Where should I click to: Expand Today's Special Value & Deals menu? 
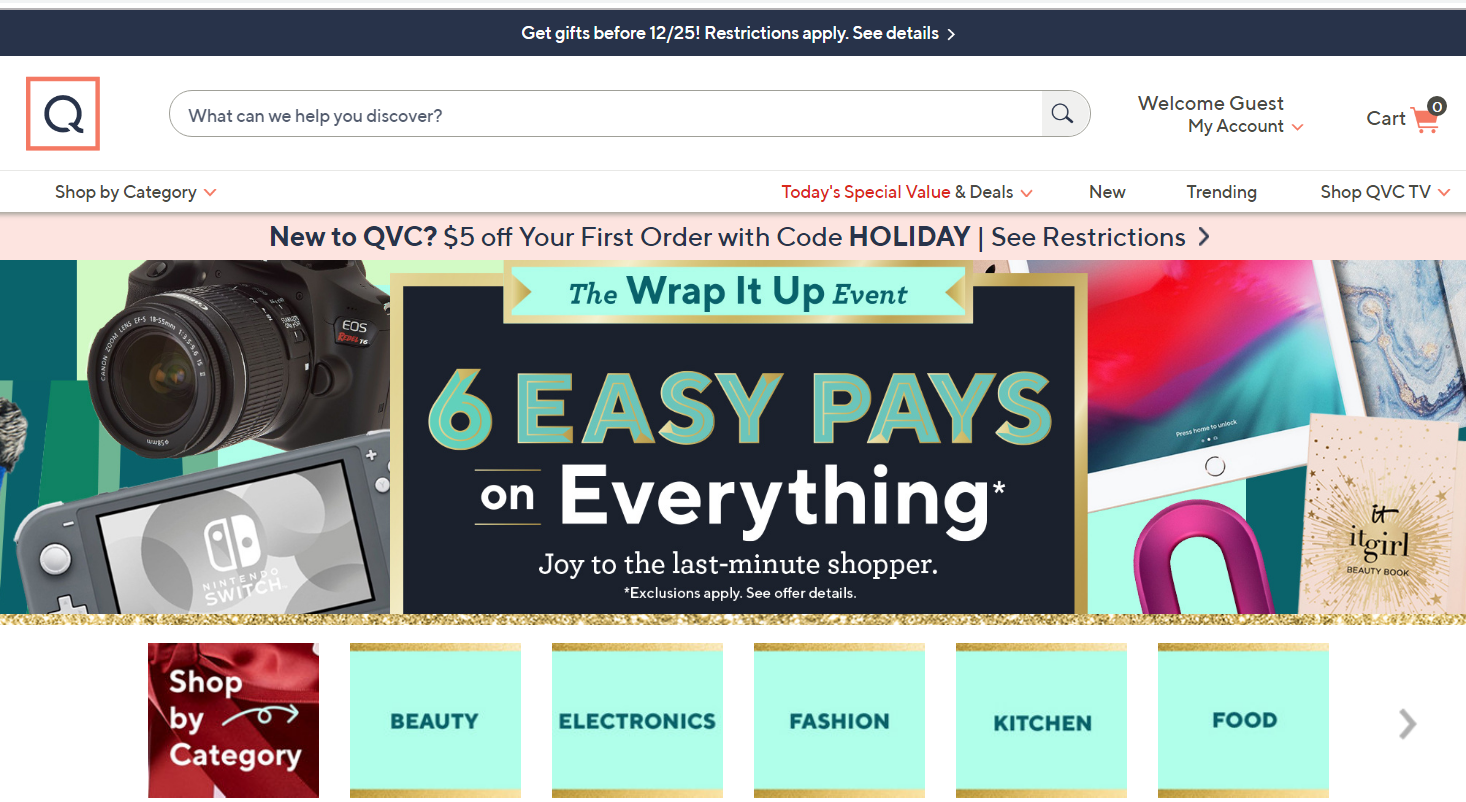click(907, 192)
